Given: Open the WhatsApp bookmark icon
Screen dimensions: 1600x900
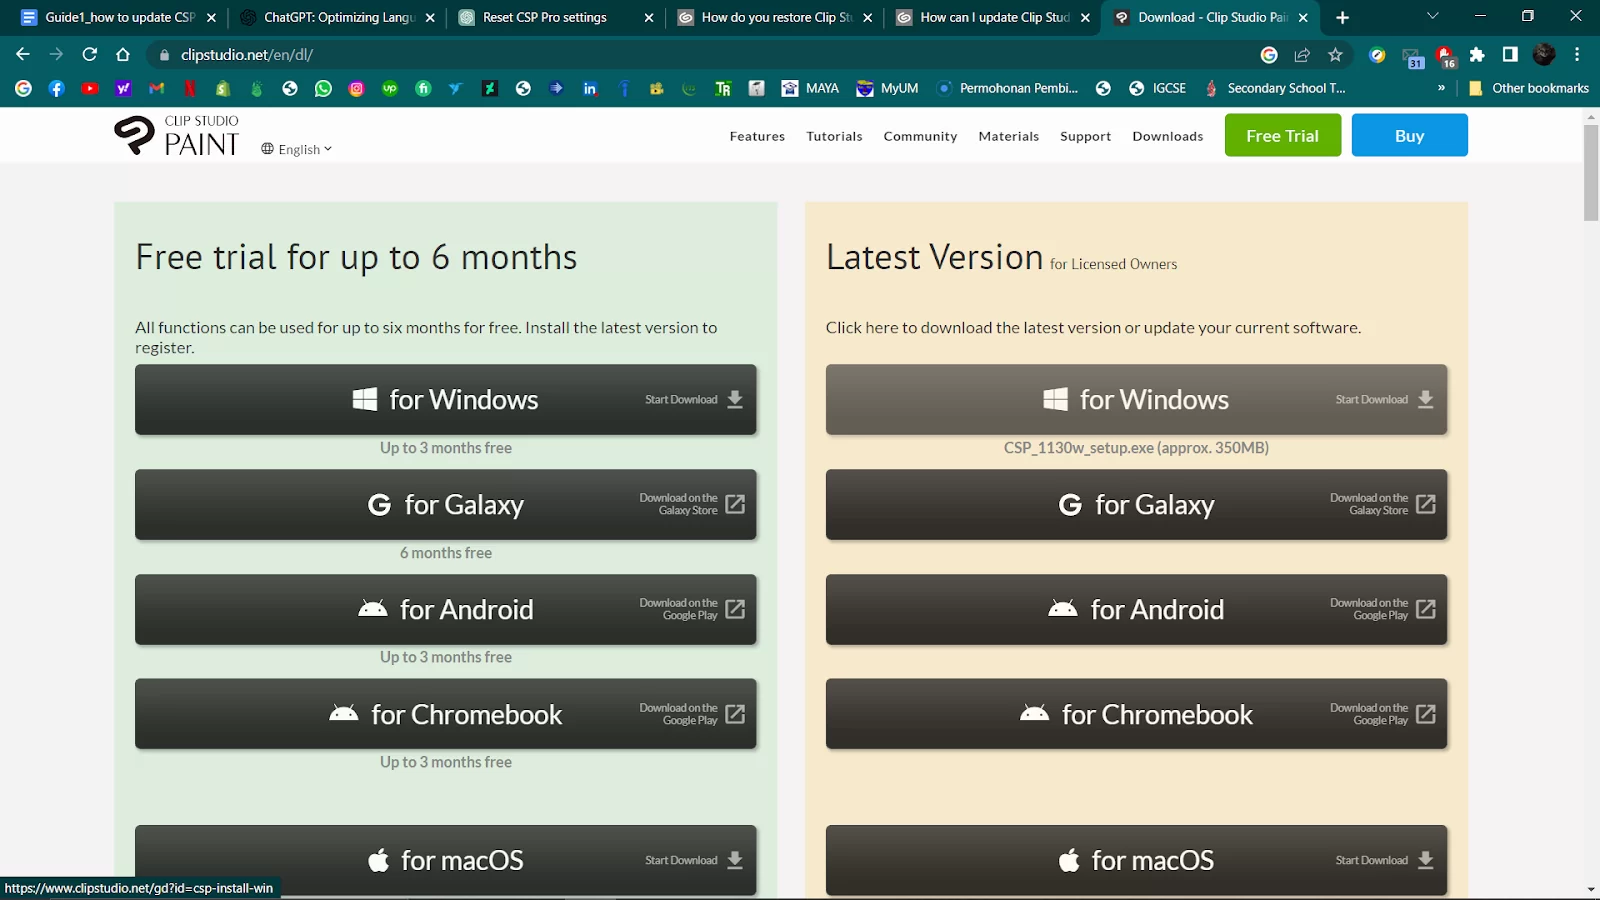Looking at the screenshot, I should tap(323, 88).
